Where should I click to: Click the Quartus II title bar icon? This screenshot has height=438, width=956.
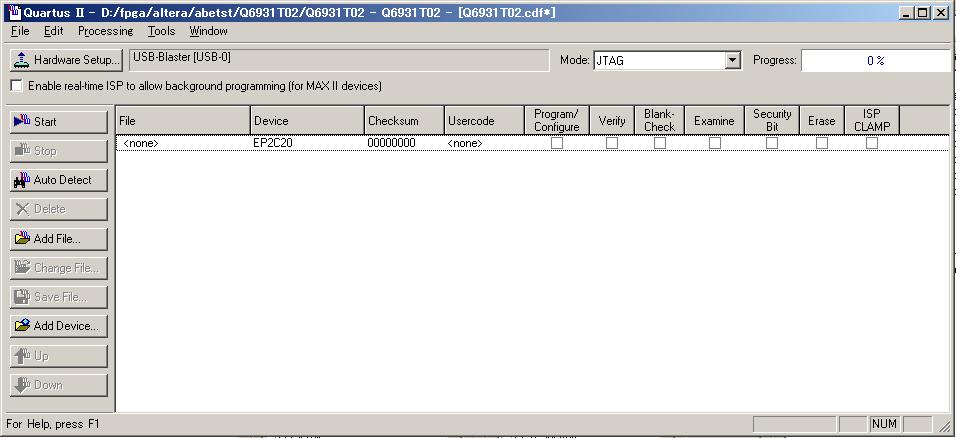[x=15, y=12]
